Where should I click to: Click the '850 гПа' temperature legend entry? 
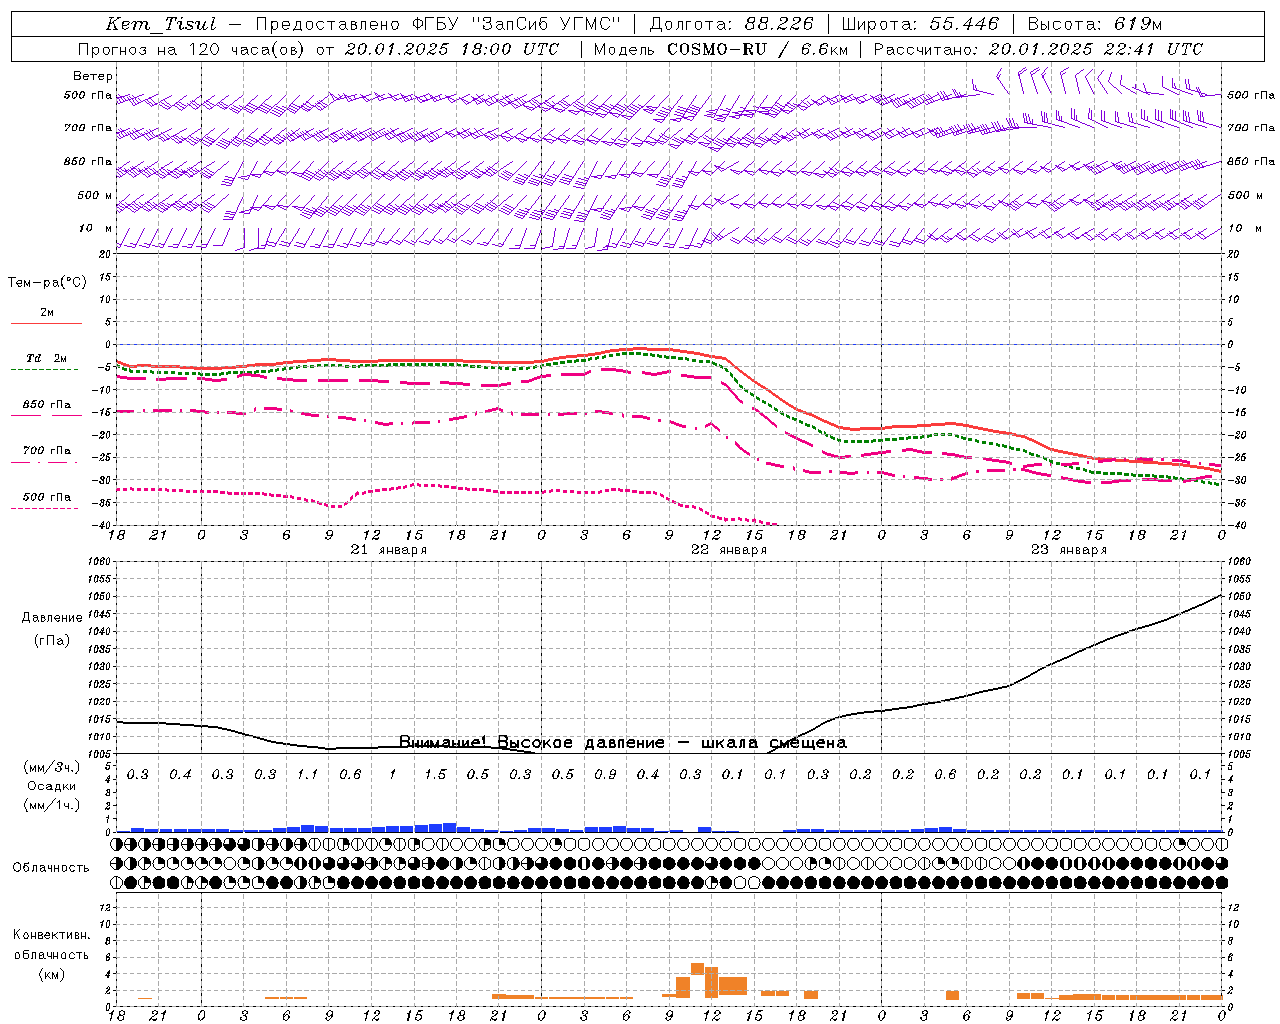tap(47, 405)
